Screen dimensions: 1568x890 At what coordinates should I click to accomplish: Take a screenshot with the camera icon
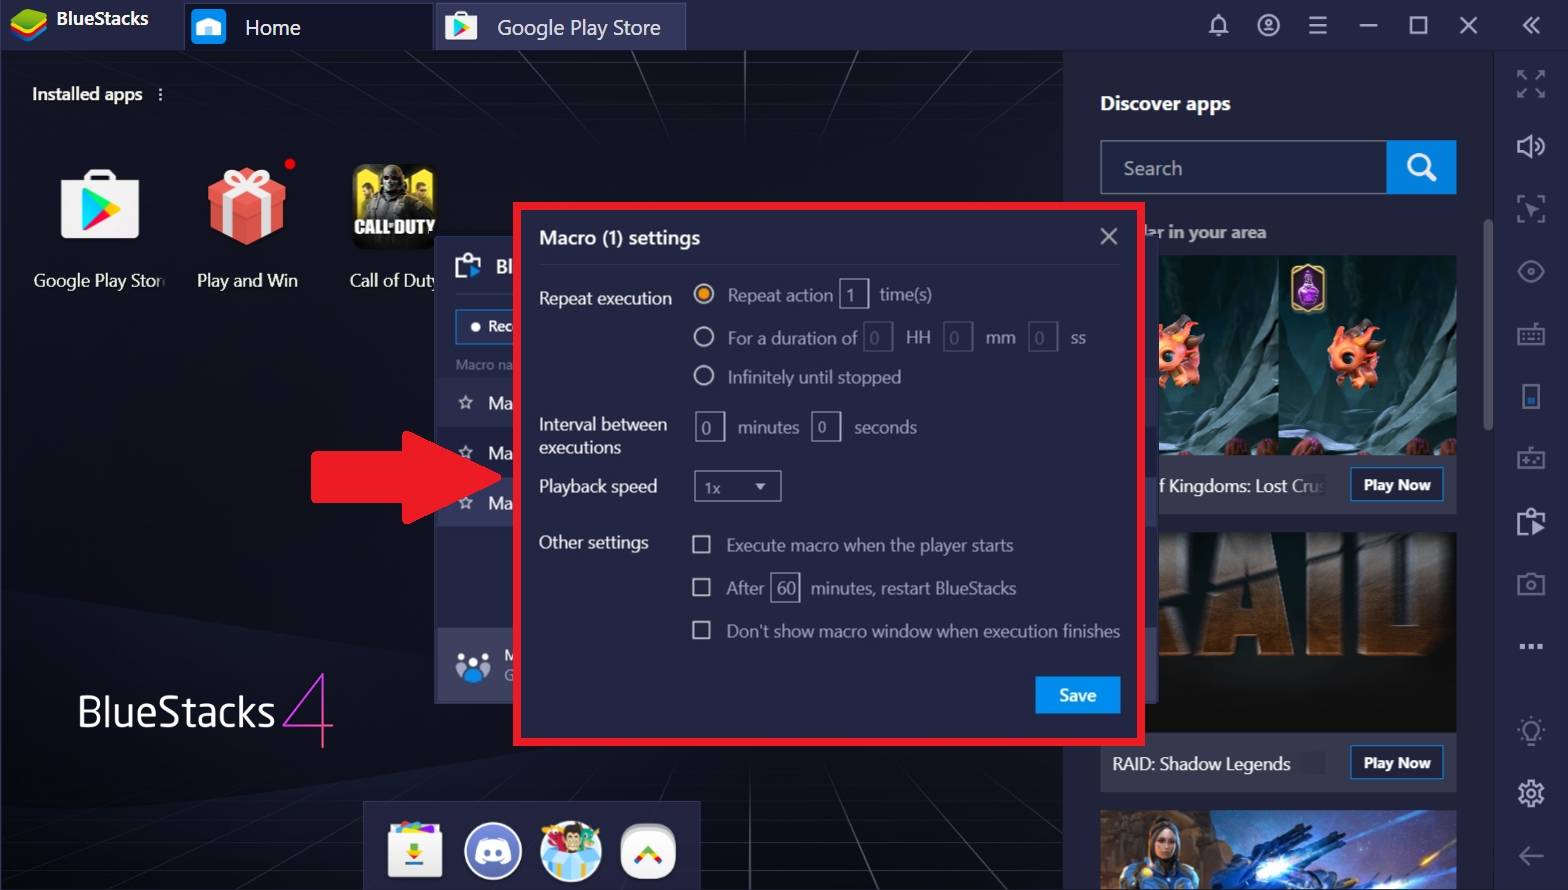pyautogui.click(x=1531, y=584)
